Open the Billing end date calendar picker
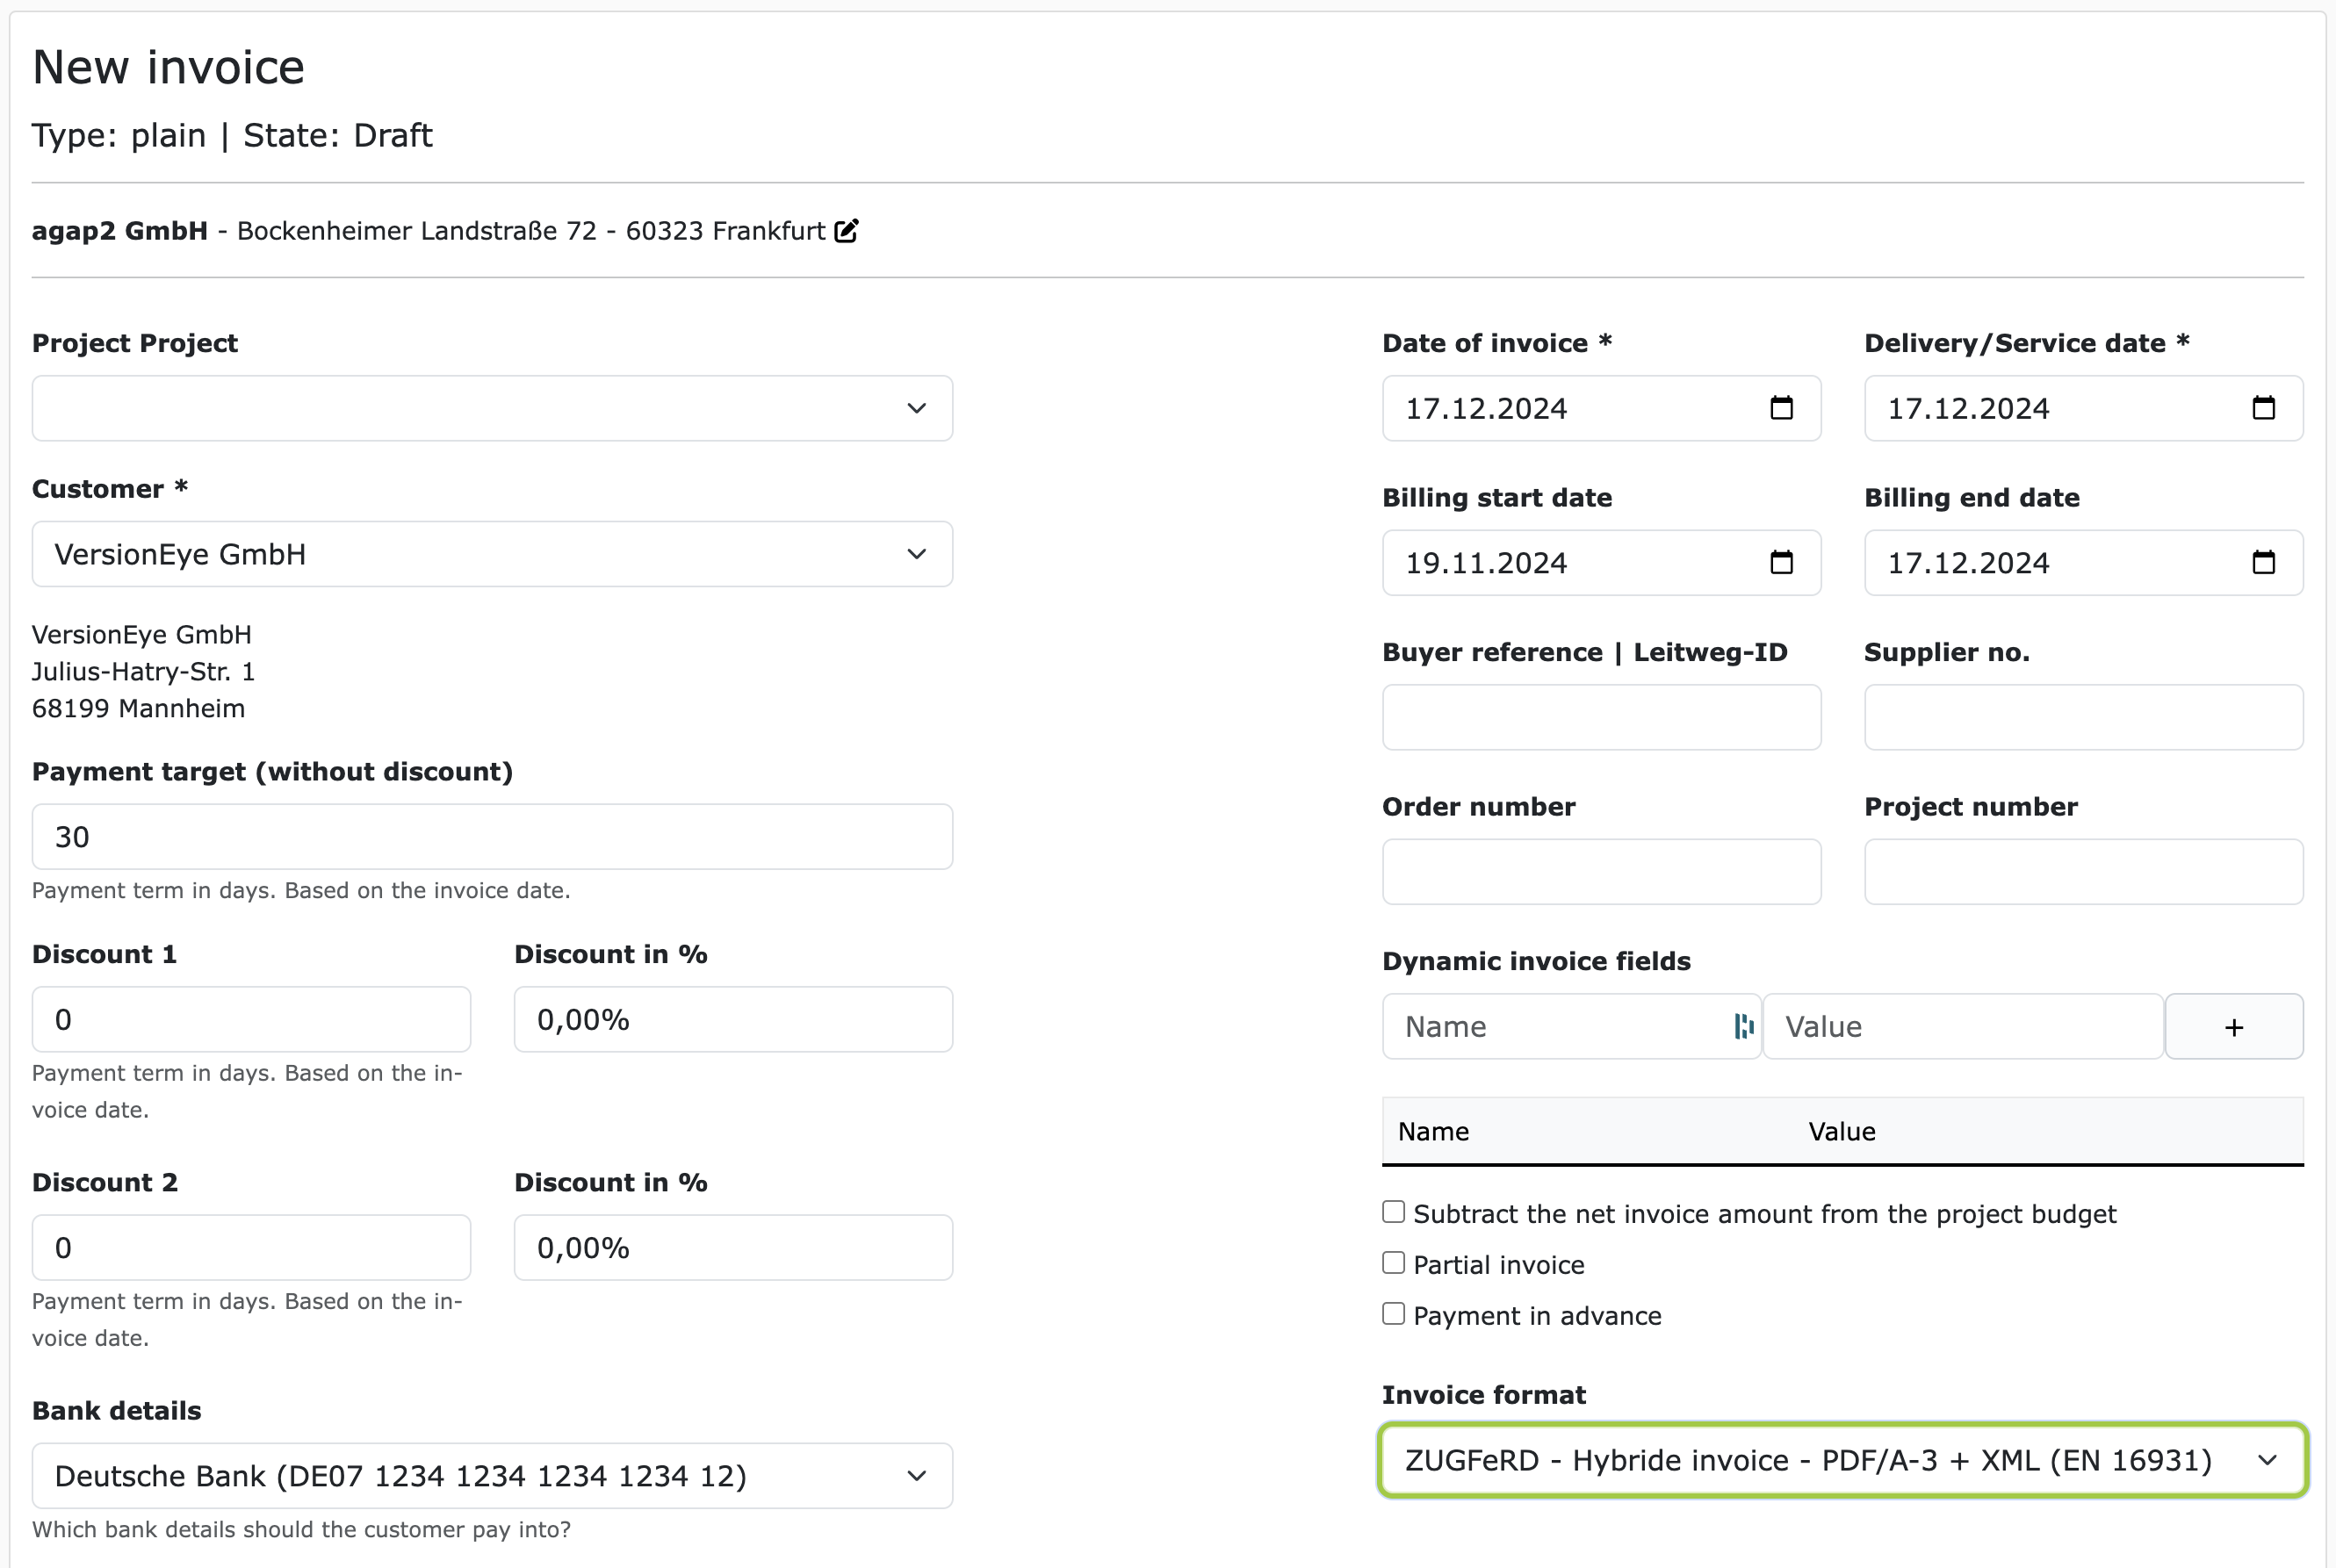 2264,562
